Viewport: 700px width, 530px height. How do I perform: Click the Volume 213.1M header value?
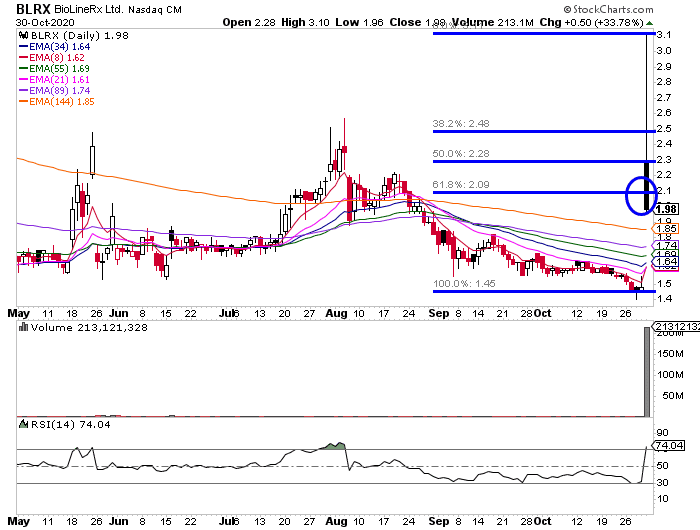[x=493, y=22]
